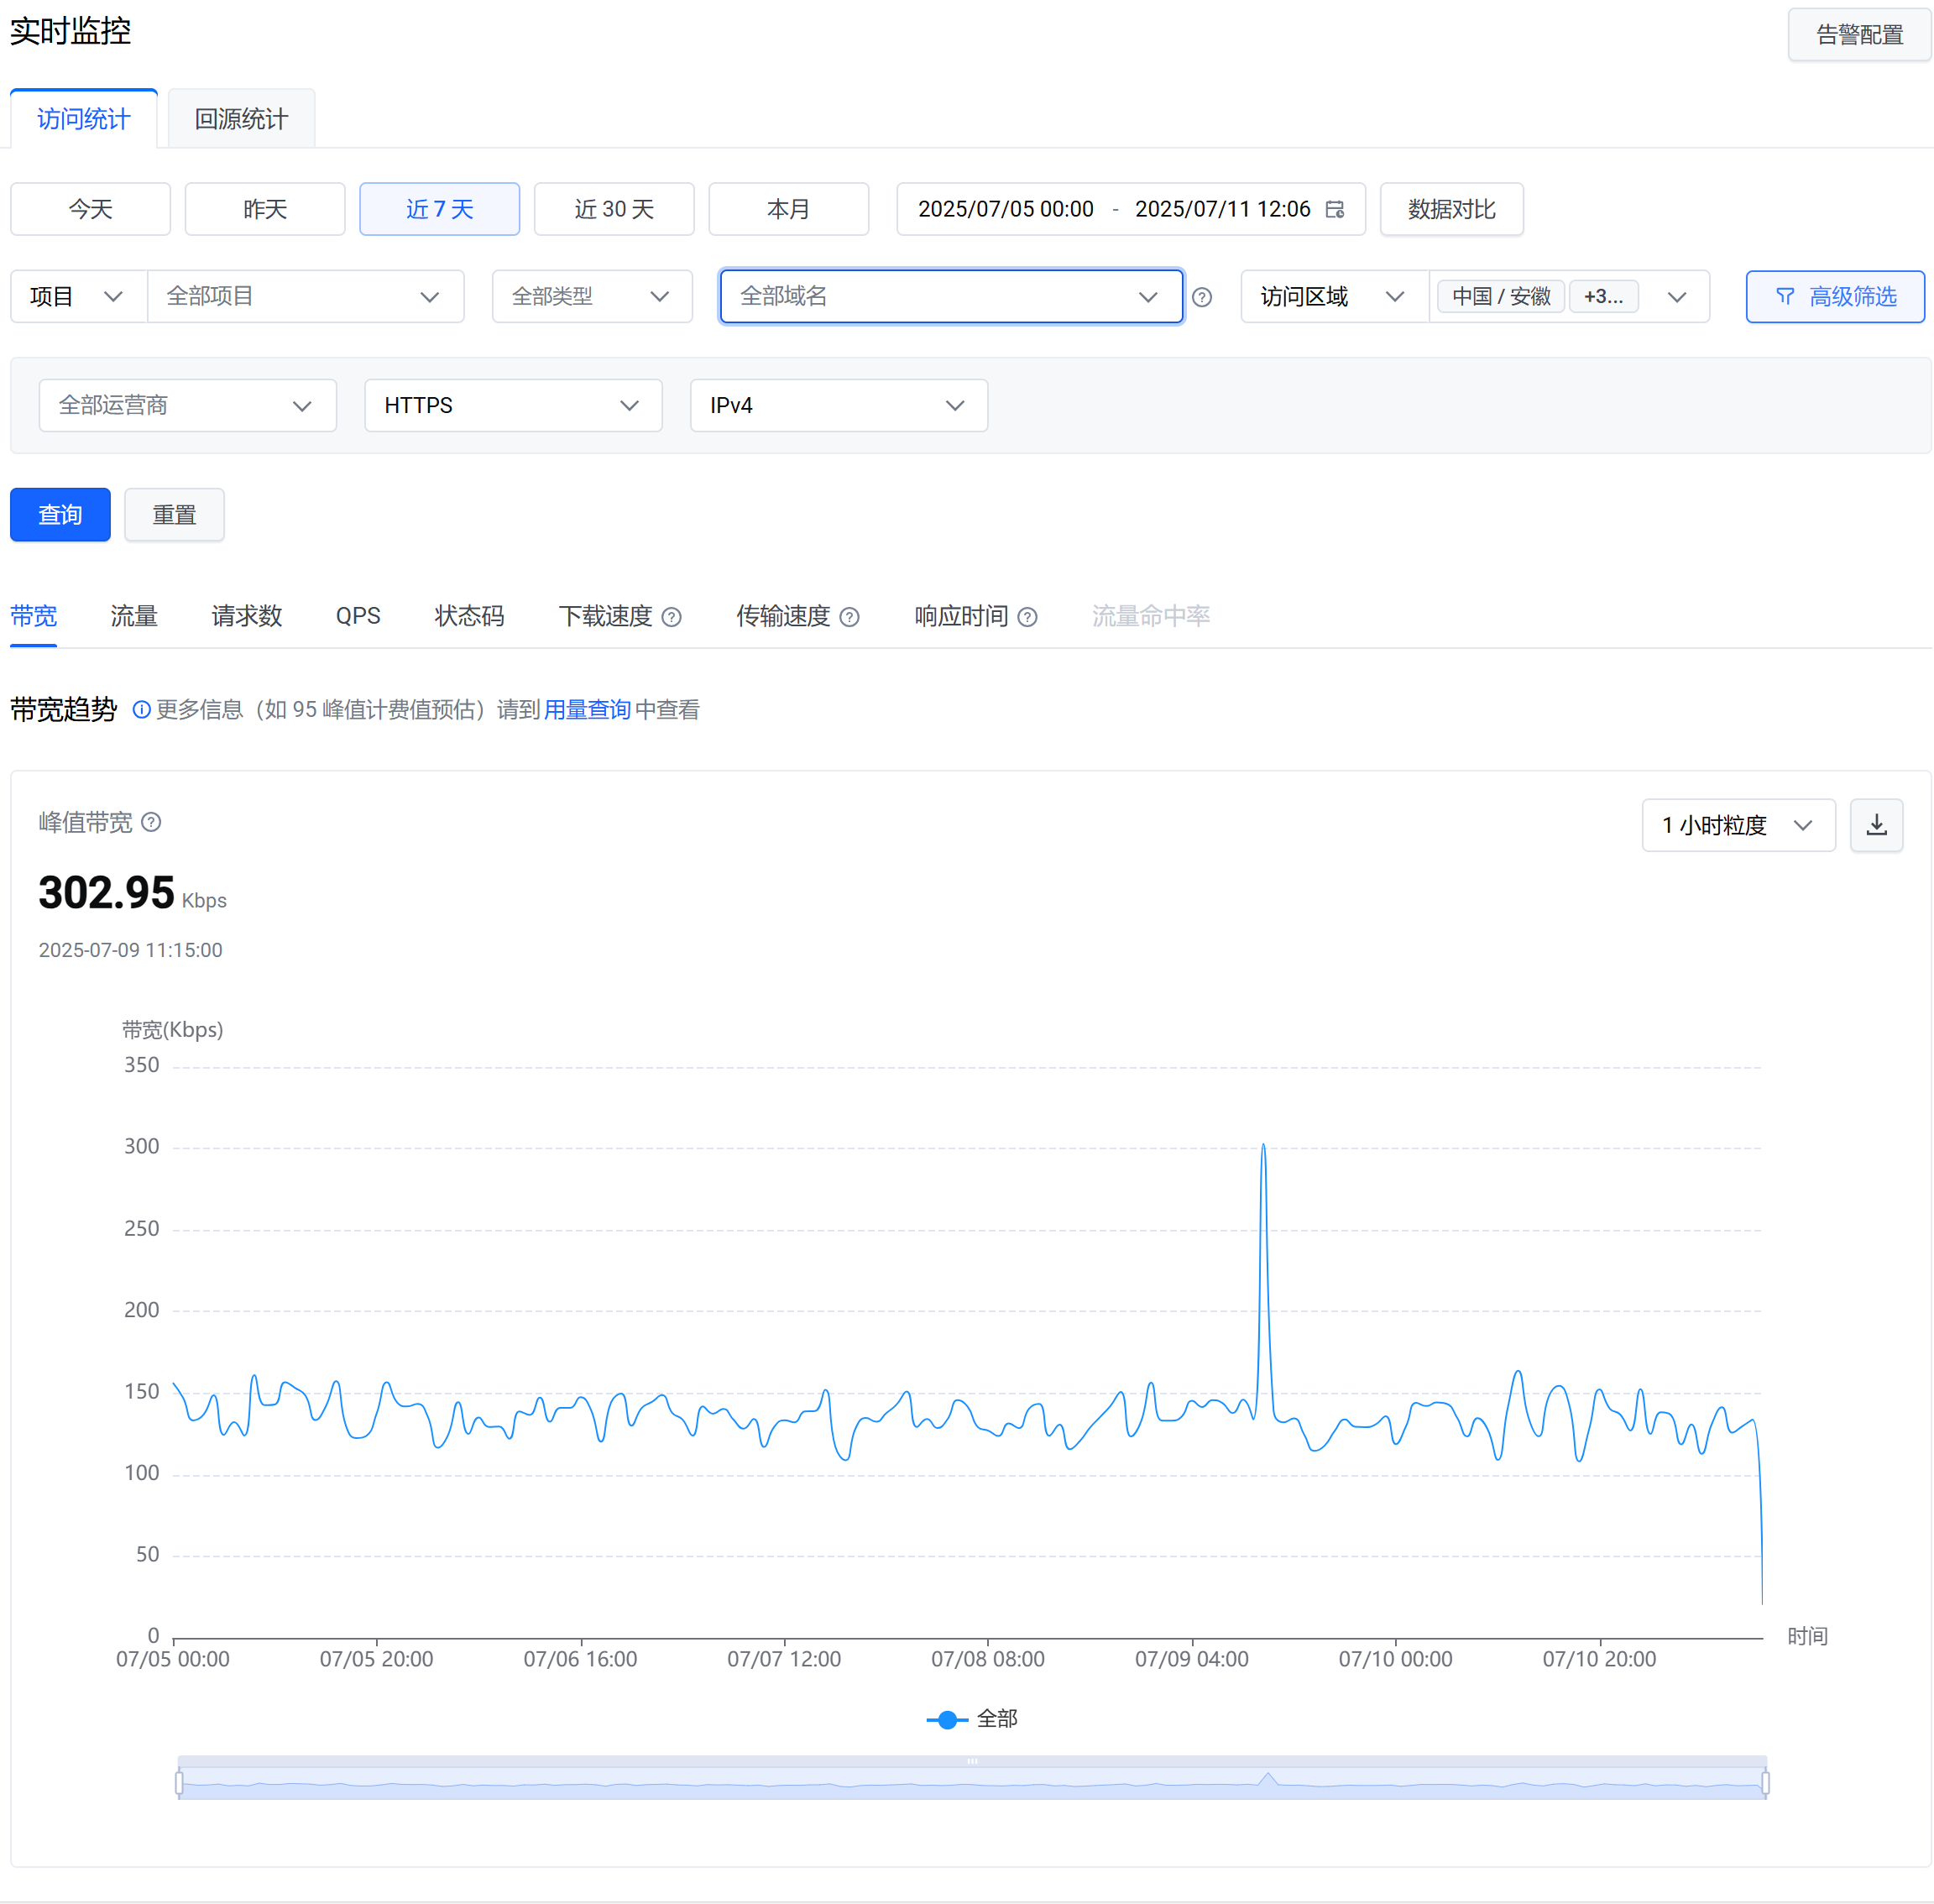Click the help icon beside domain dropdown
The width and height of the screenshot is (1934, 1904).
pyautogui.click(x=1202, y=297)
